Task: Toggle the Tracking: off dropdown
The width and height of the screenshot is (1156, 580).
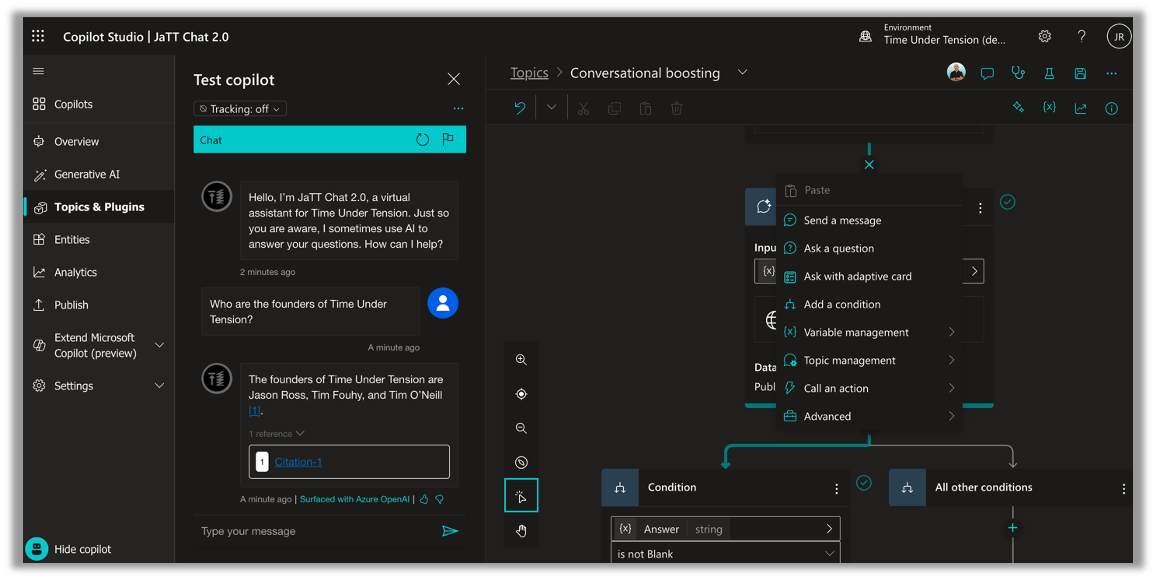Action: coord(240,108)
